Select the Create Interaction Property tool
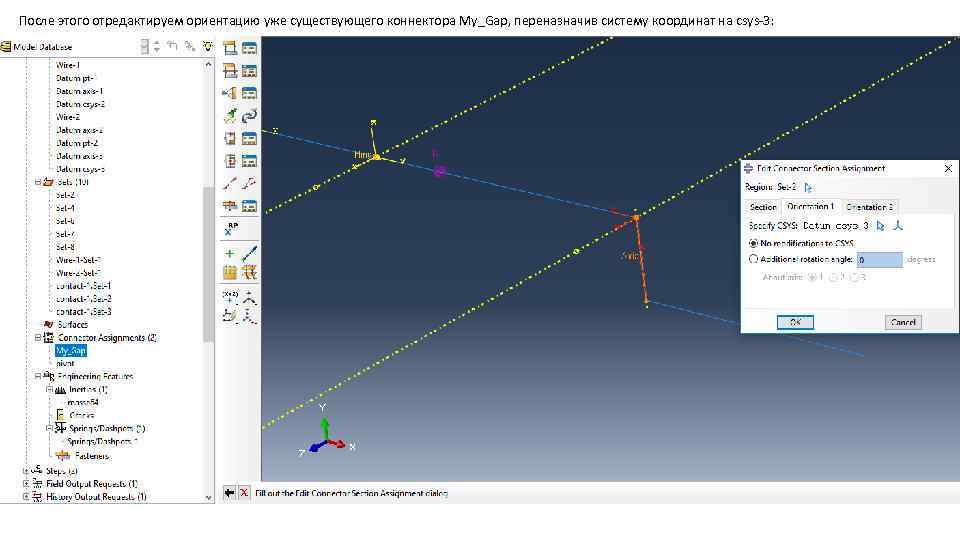This screenshot has height=540, width=960. (x=230, y=70)
